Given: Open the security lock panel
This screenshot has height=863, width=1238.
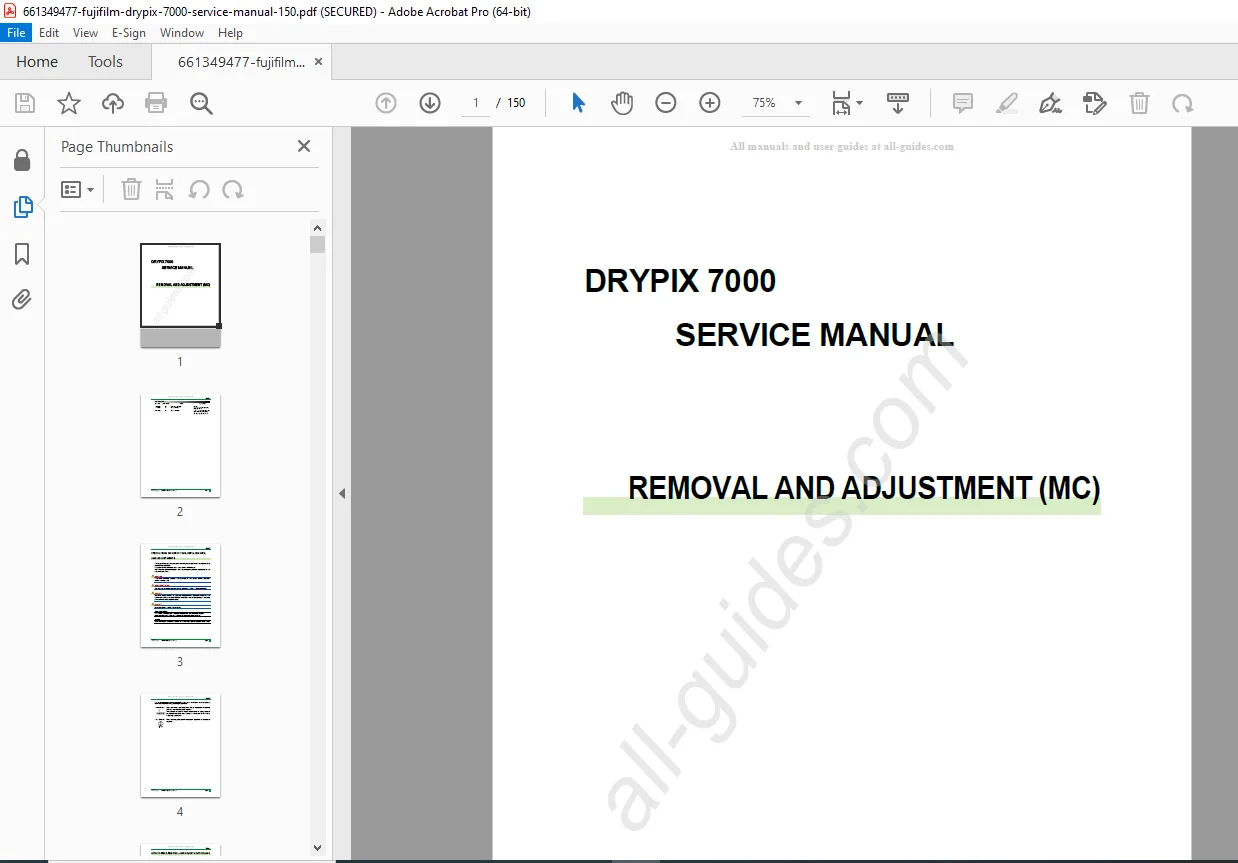Looking at the screenshot, I should [x=22, y=161].
